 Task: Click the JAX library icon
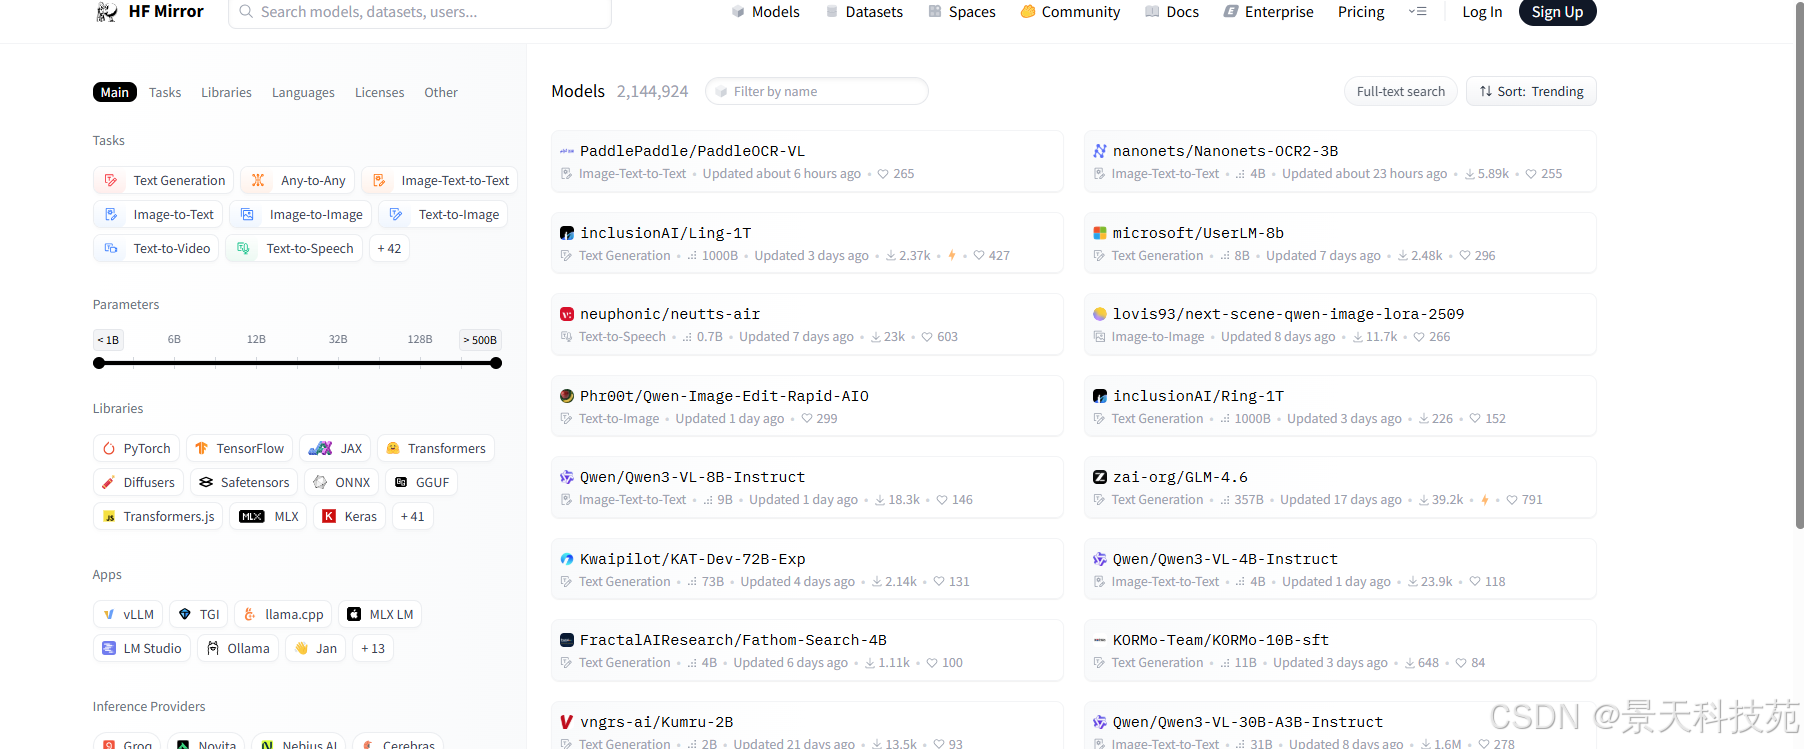coord(320,449)
